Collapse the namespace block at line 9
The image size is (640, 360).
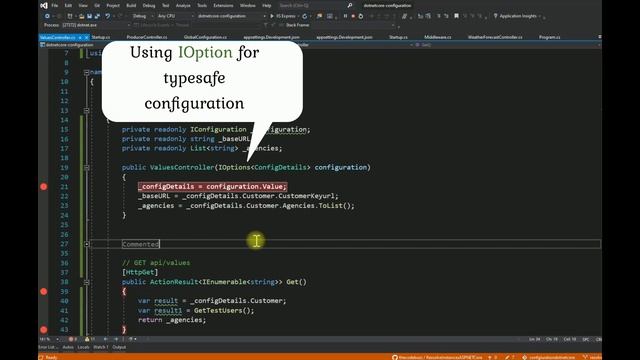(87, 72)
